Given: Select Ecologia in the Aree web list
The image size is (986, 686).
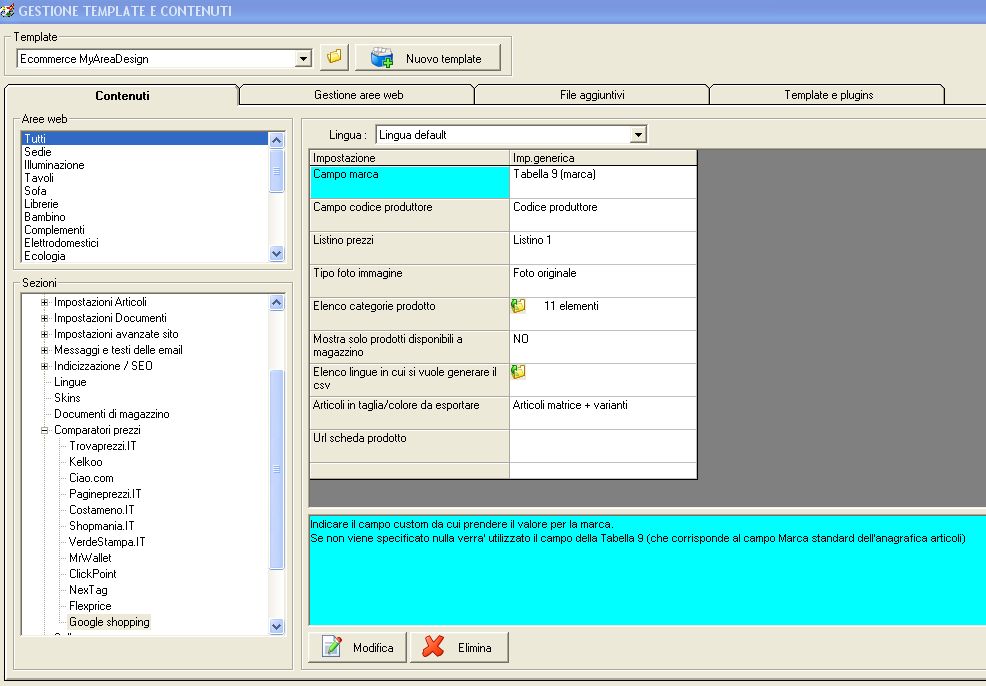Looking at the screenshot, I should tap(145, 256).
